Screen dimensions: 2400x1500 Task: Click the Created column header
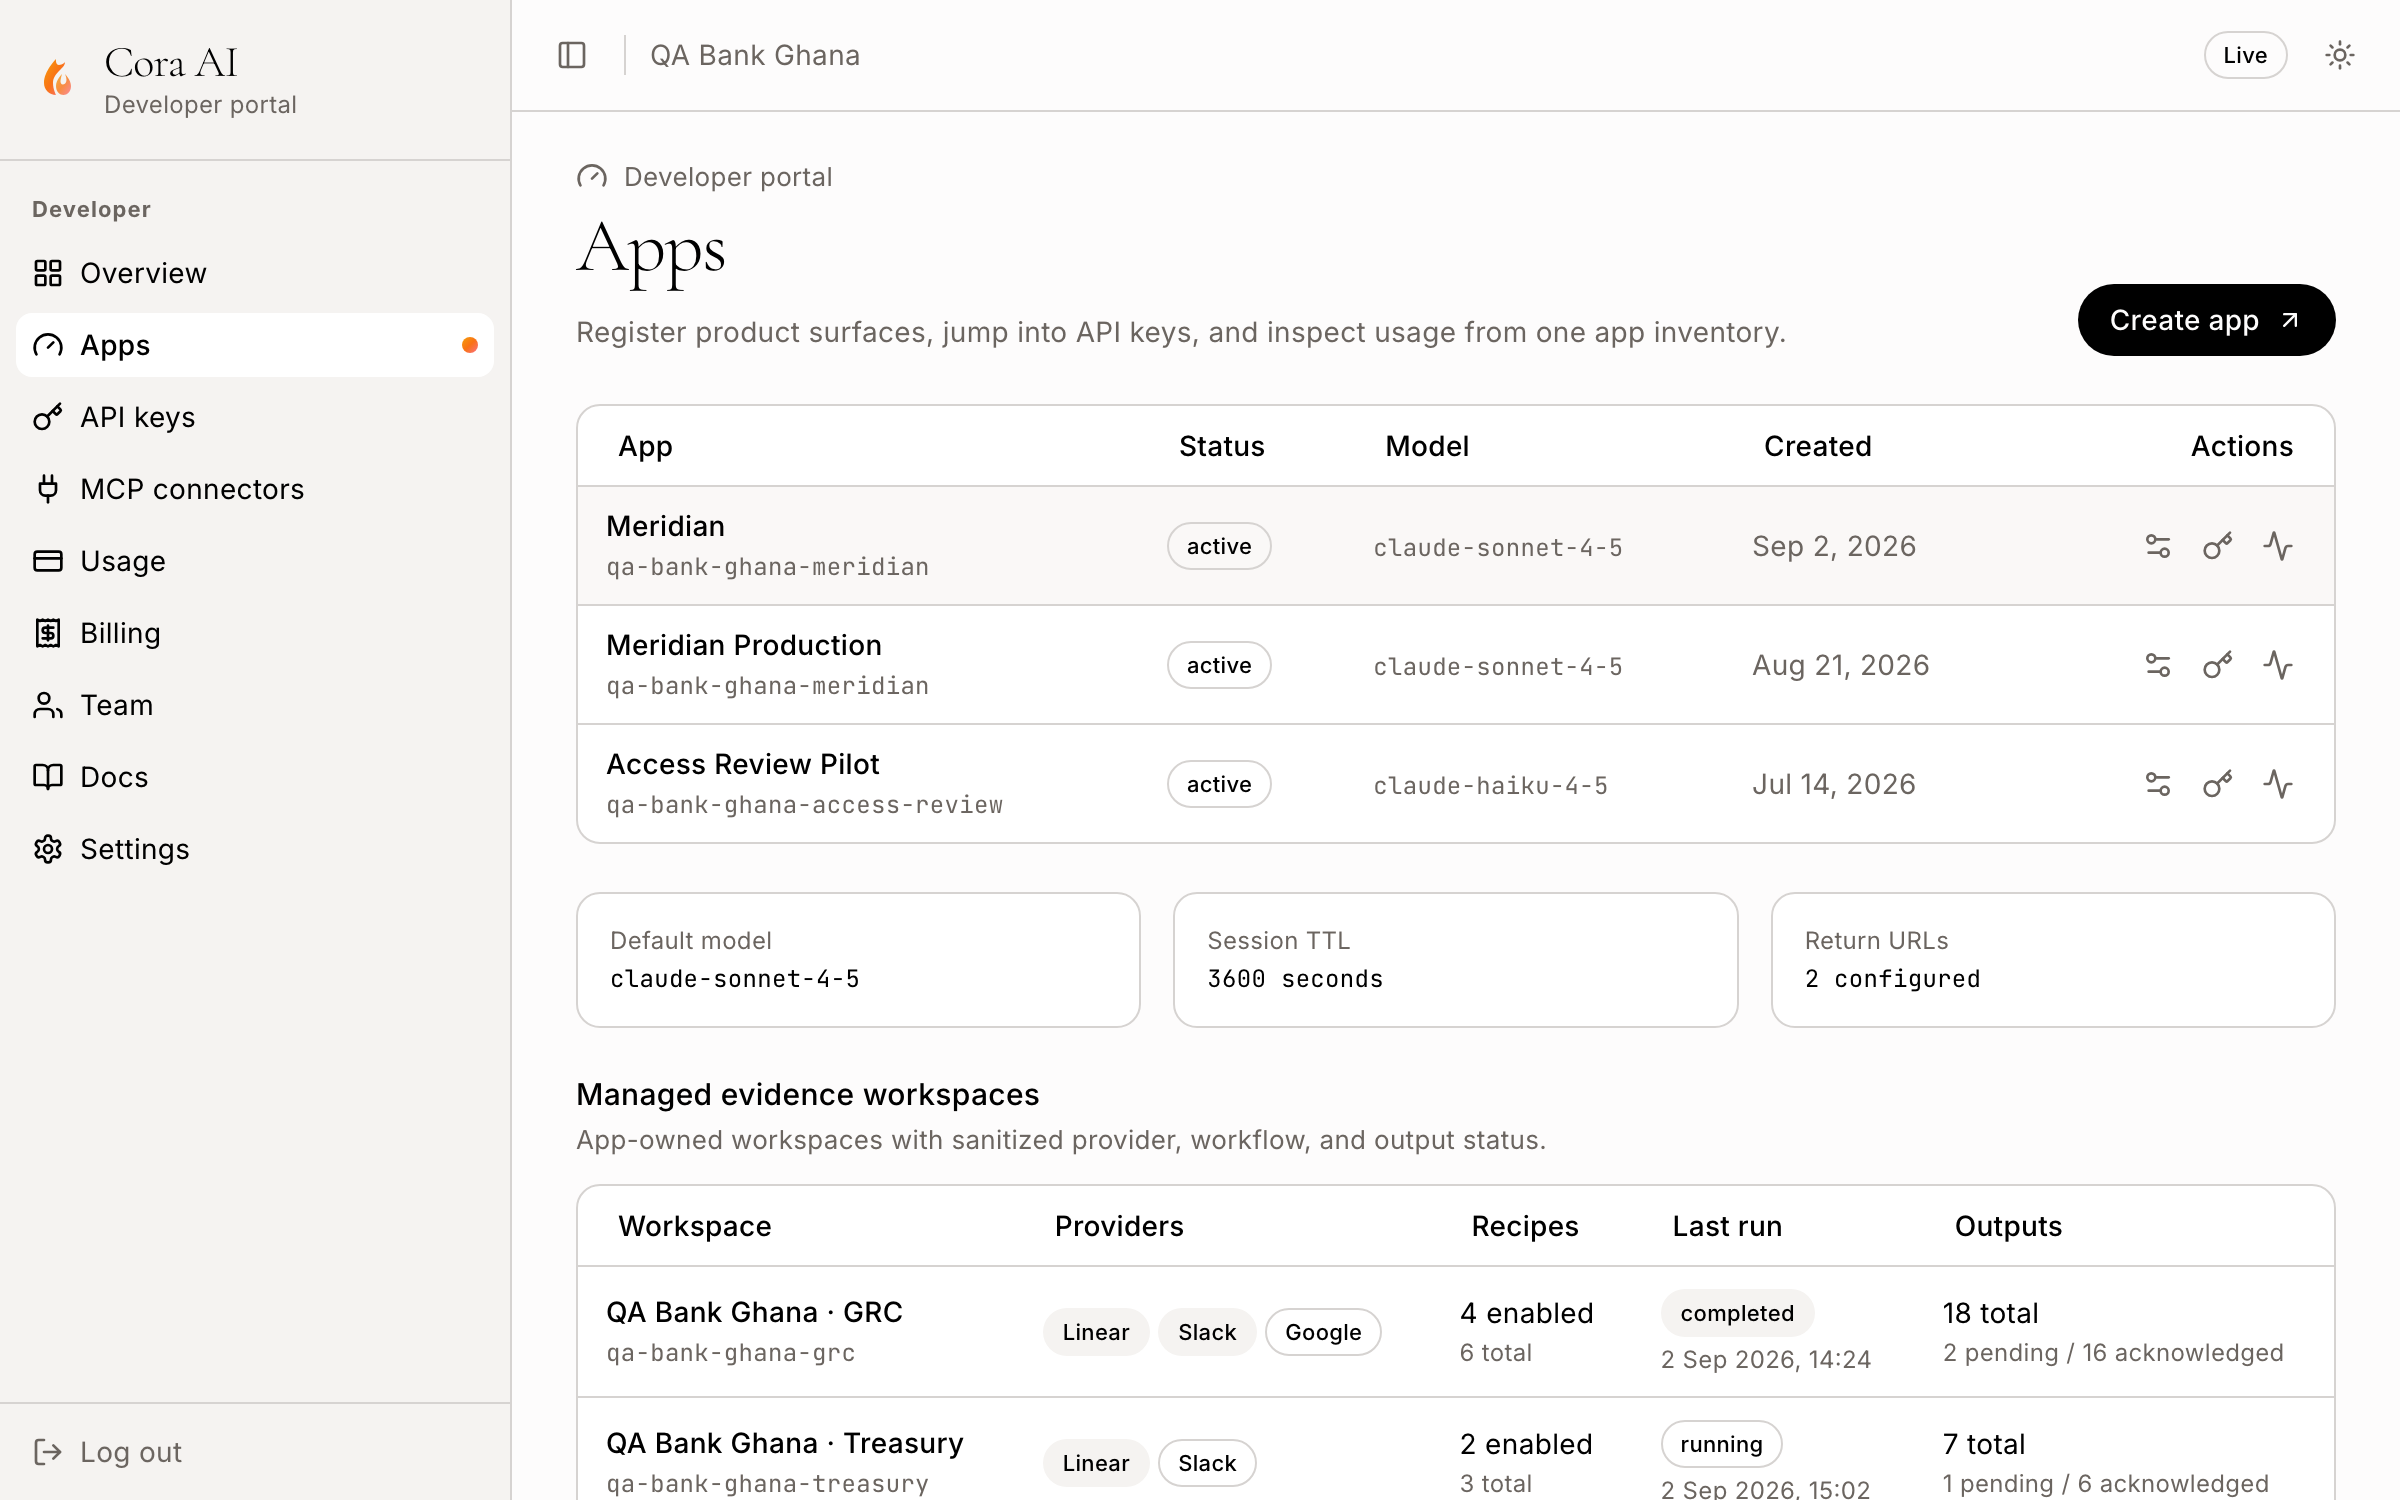[1817, 446]
